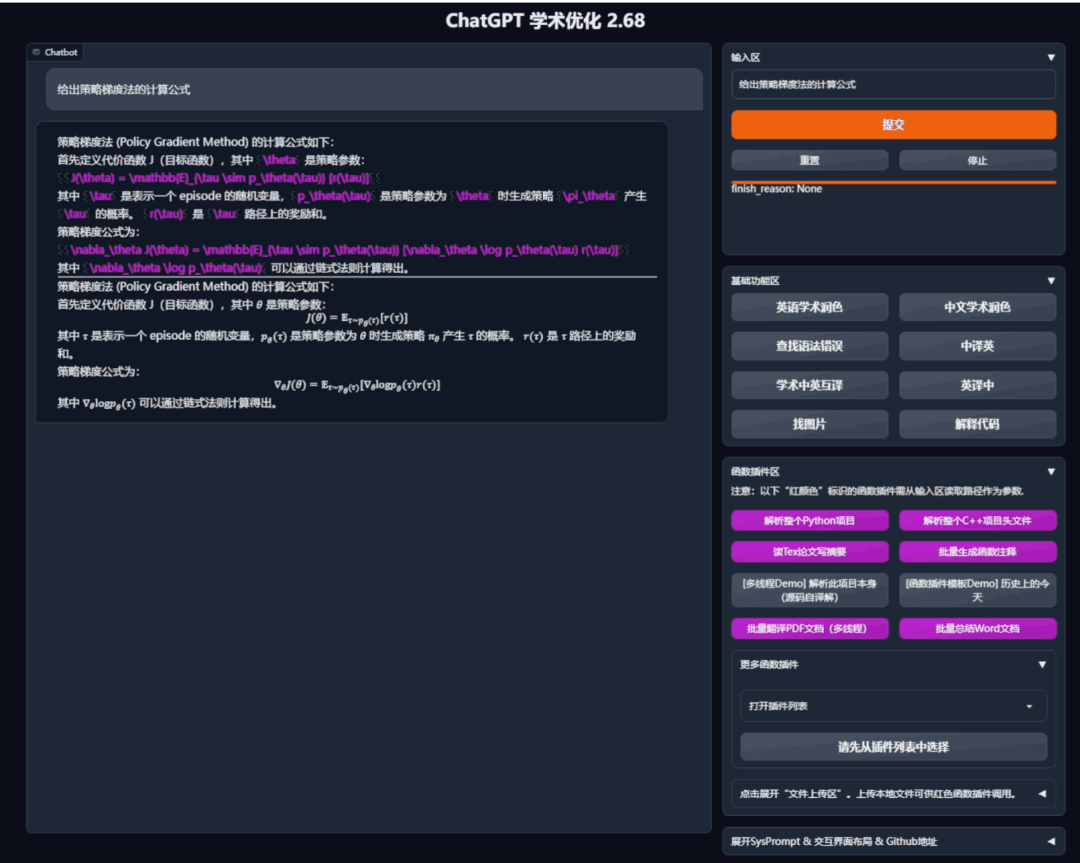Open the 打开插件列表 dropdown
The image size is (1080, 863).
[893, 706]
